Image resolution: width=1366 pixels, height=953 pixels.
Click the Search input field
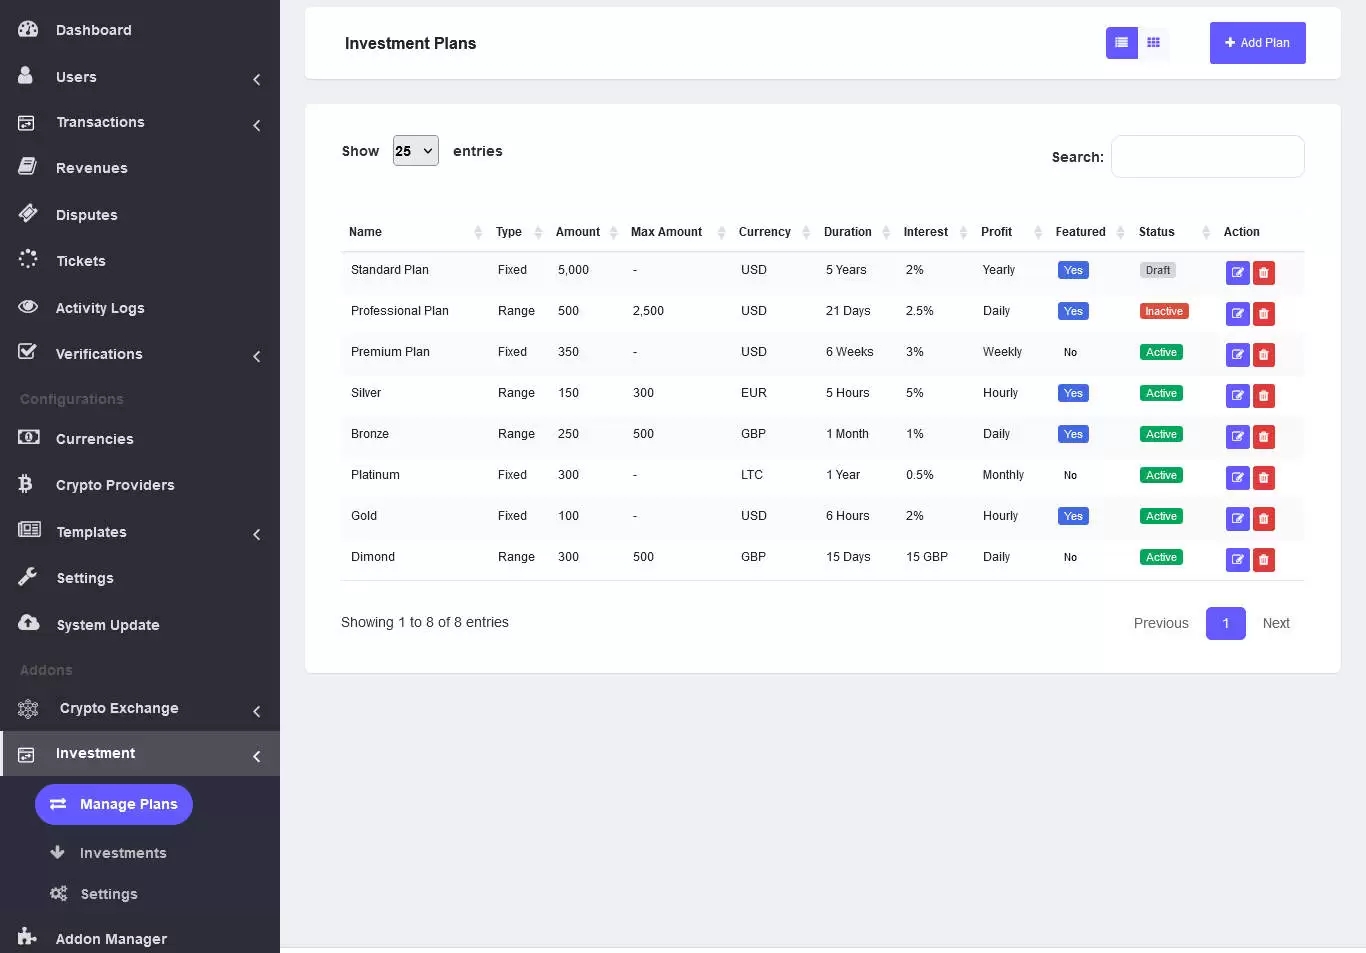(1207, 157)
